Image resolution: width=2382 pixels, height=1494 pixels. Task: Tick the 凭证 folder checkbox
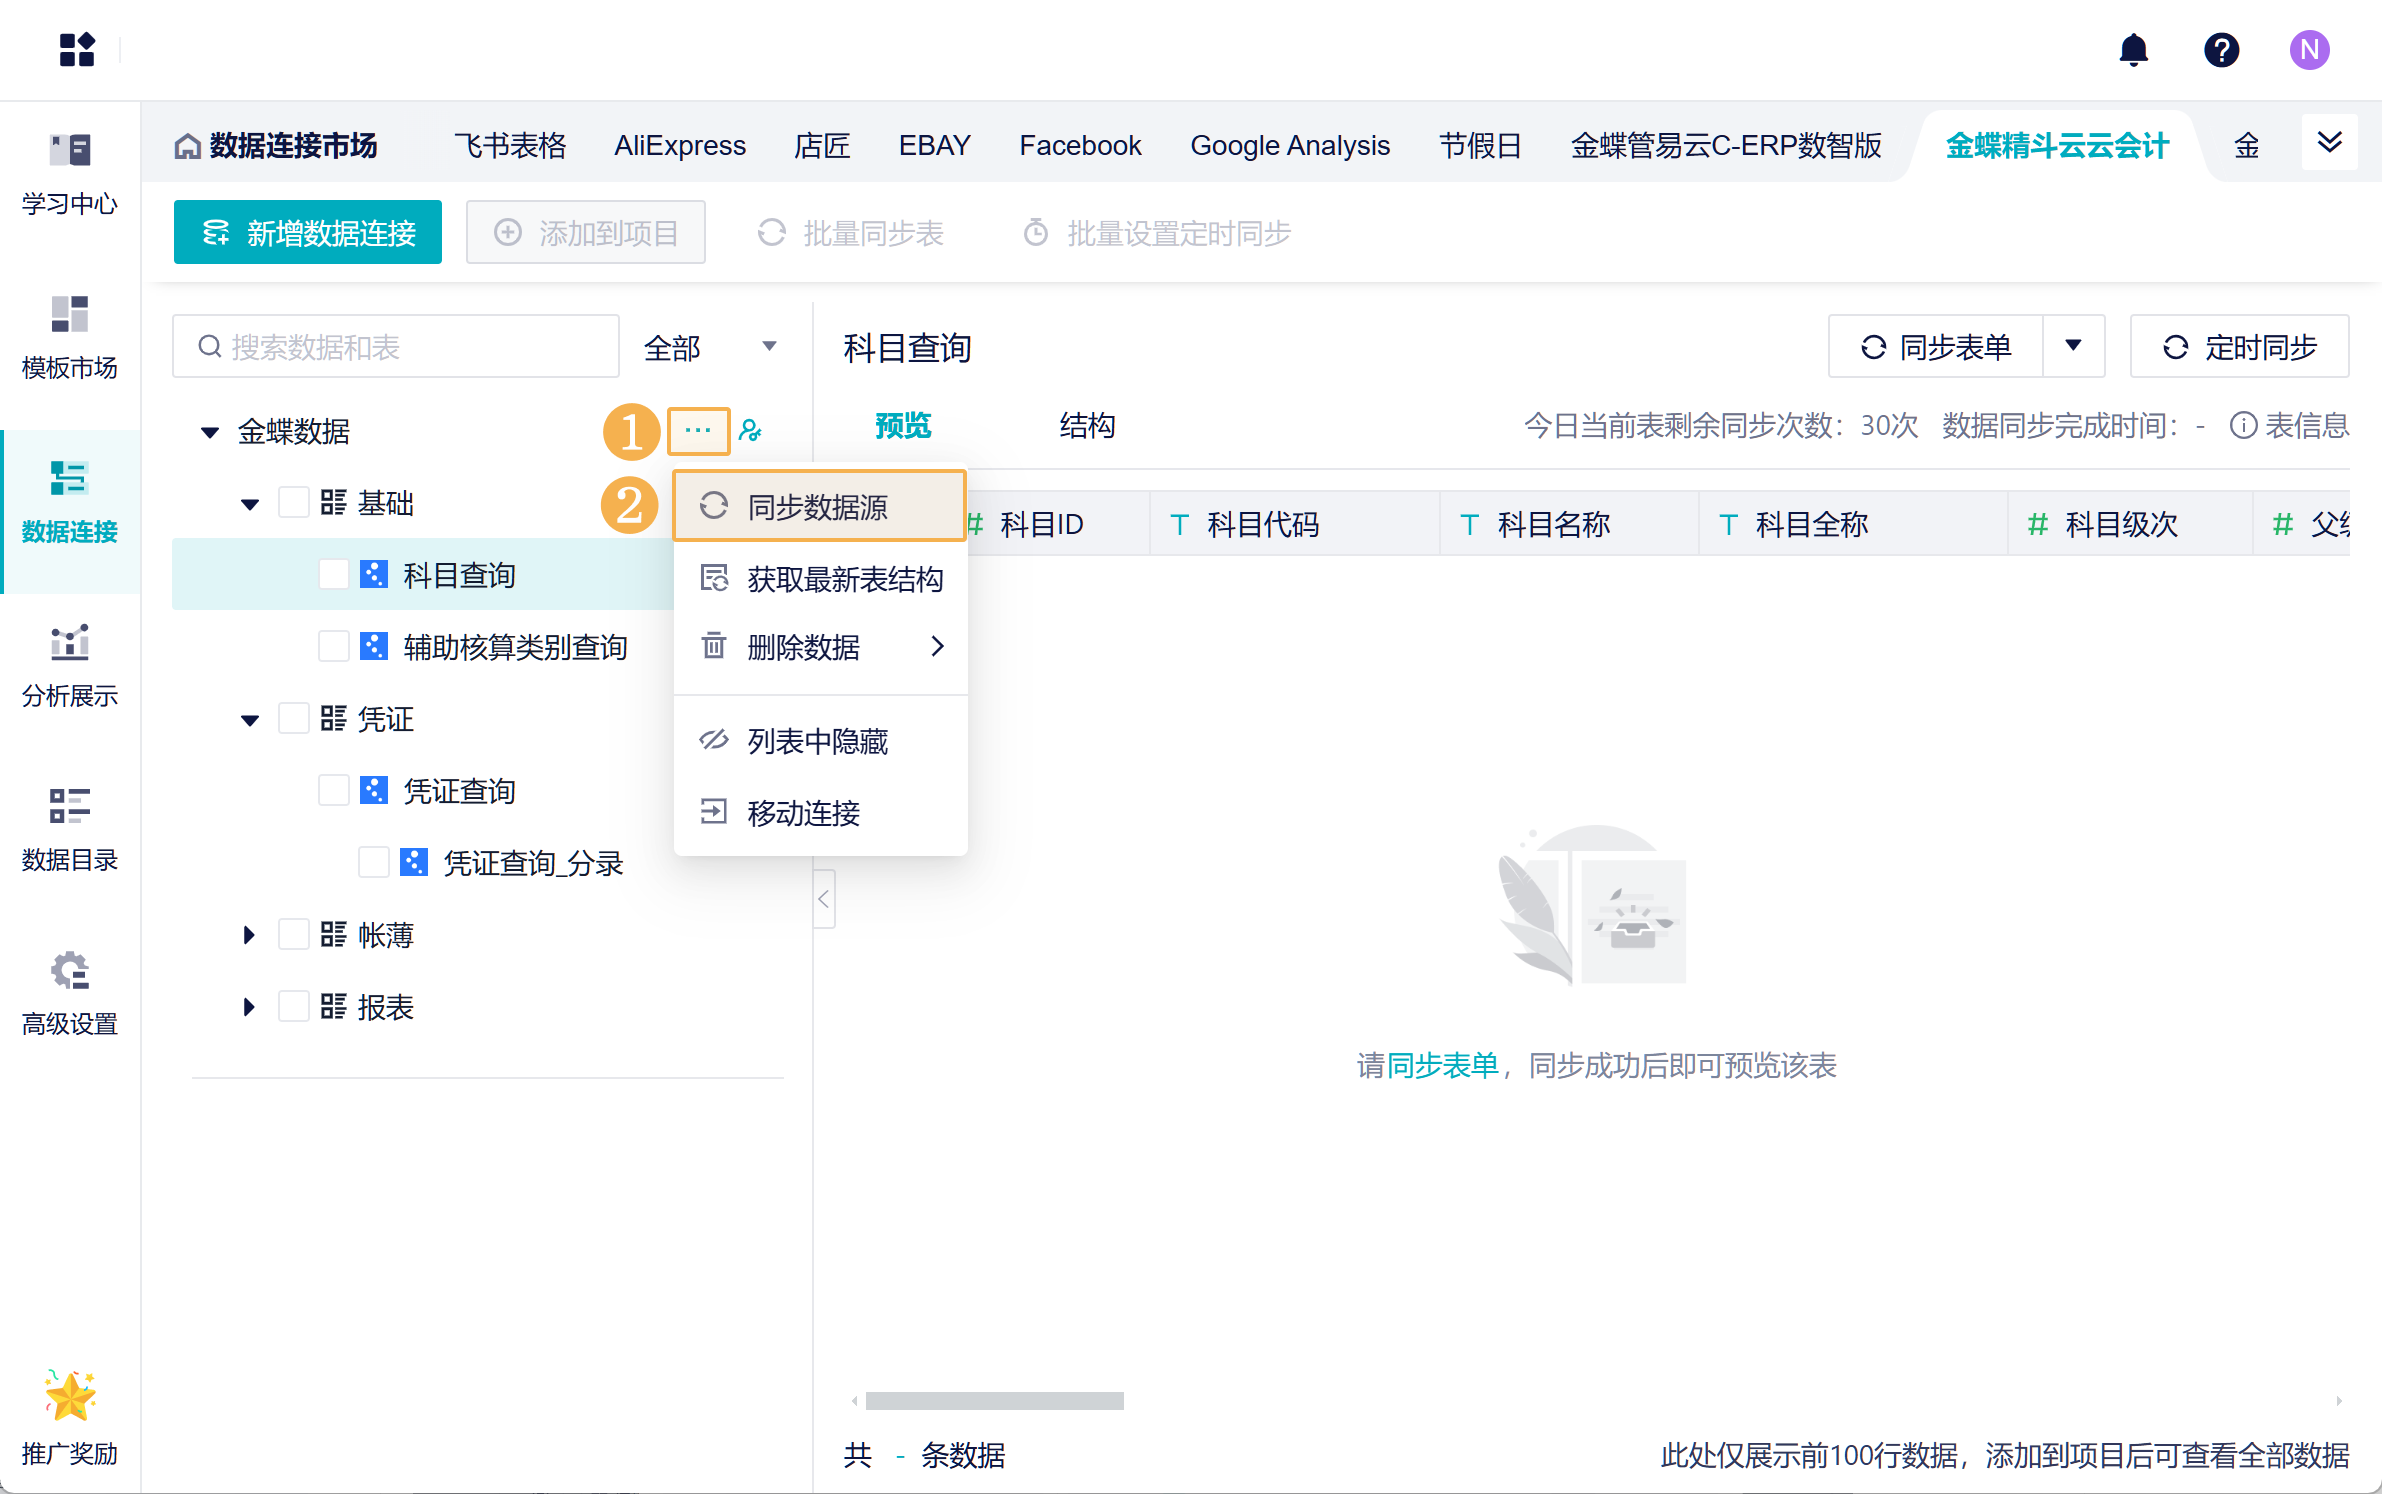click(x=293, y=719)
